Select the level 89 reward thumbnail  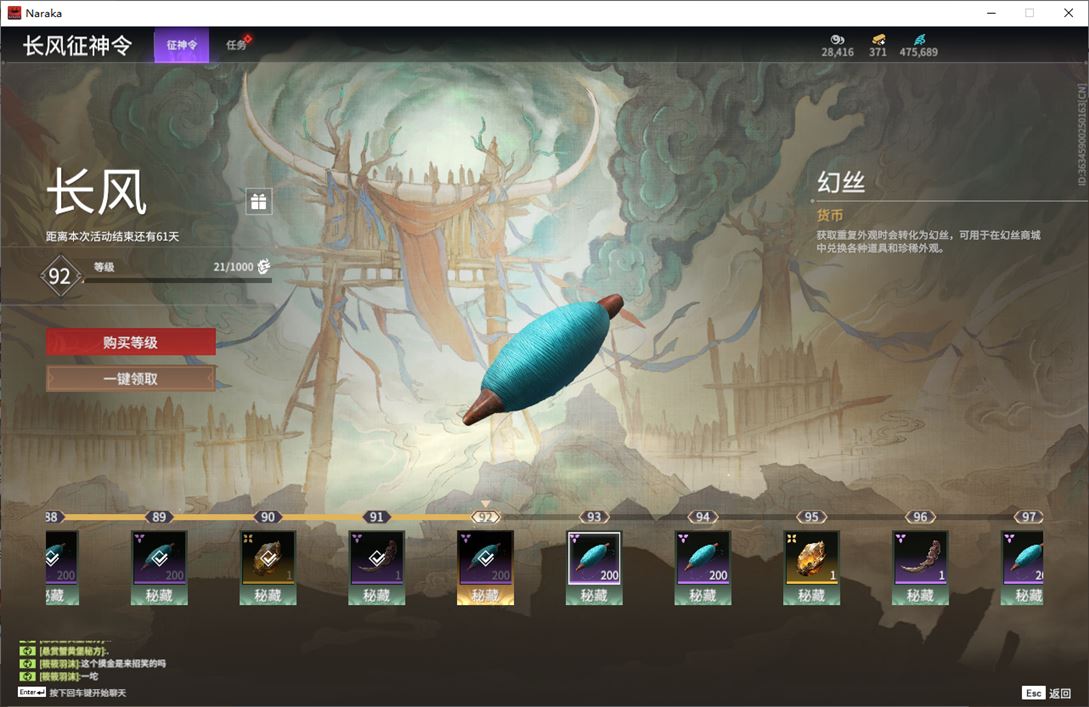coord(159,558)
